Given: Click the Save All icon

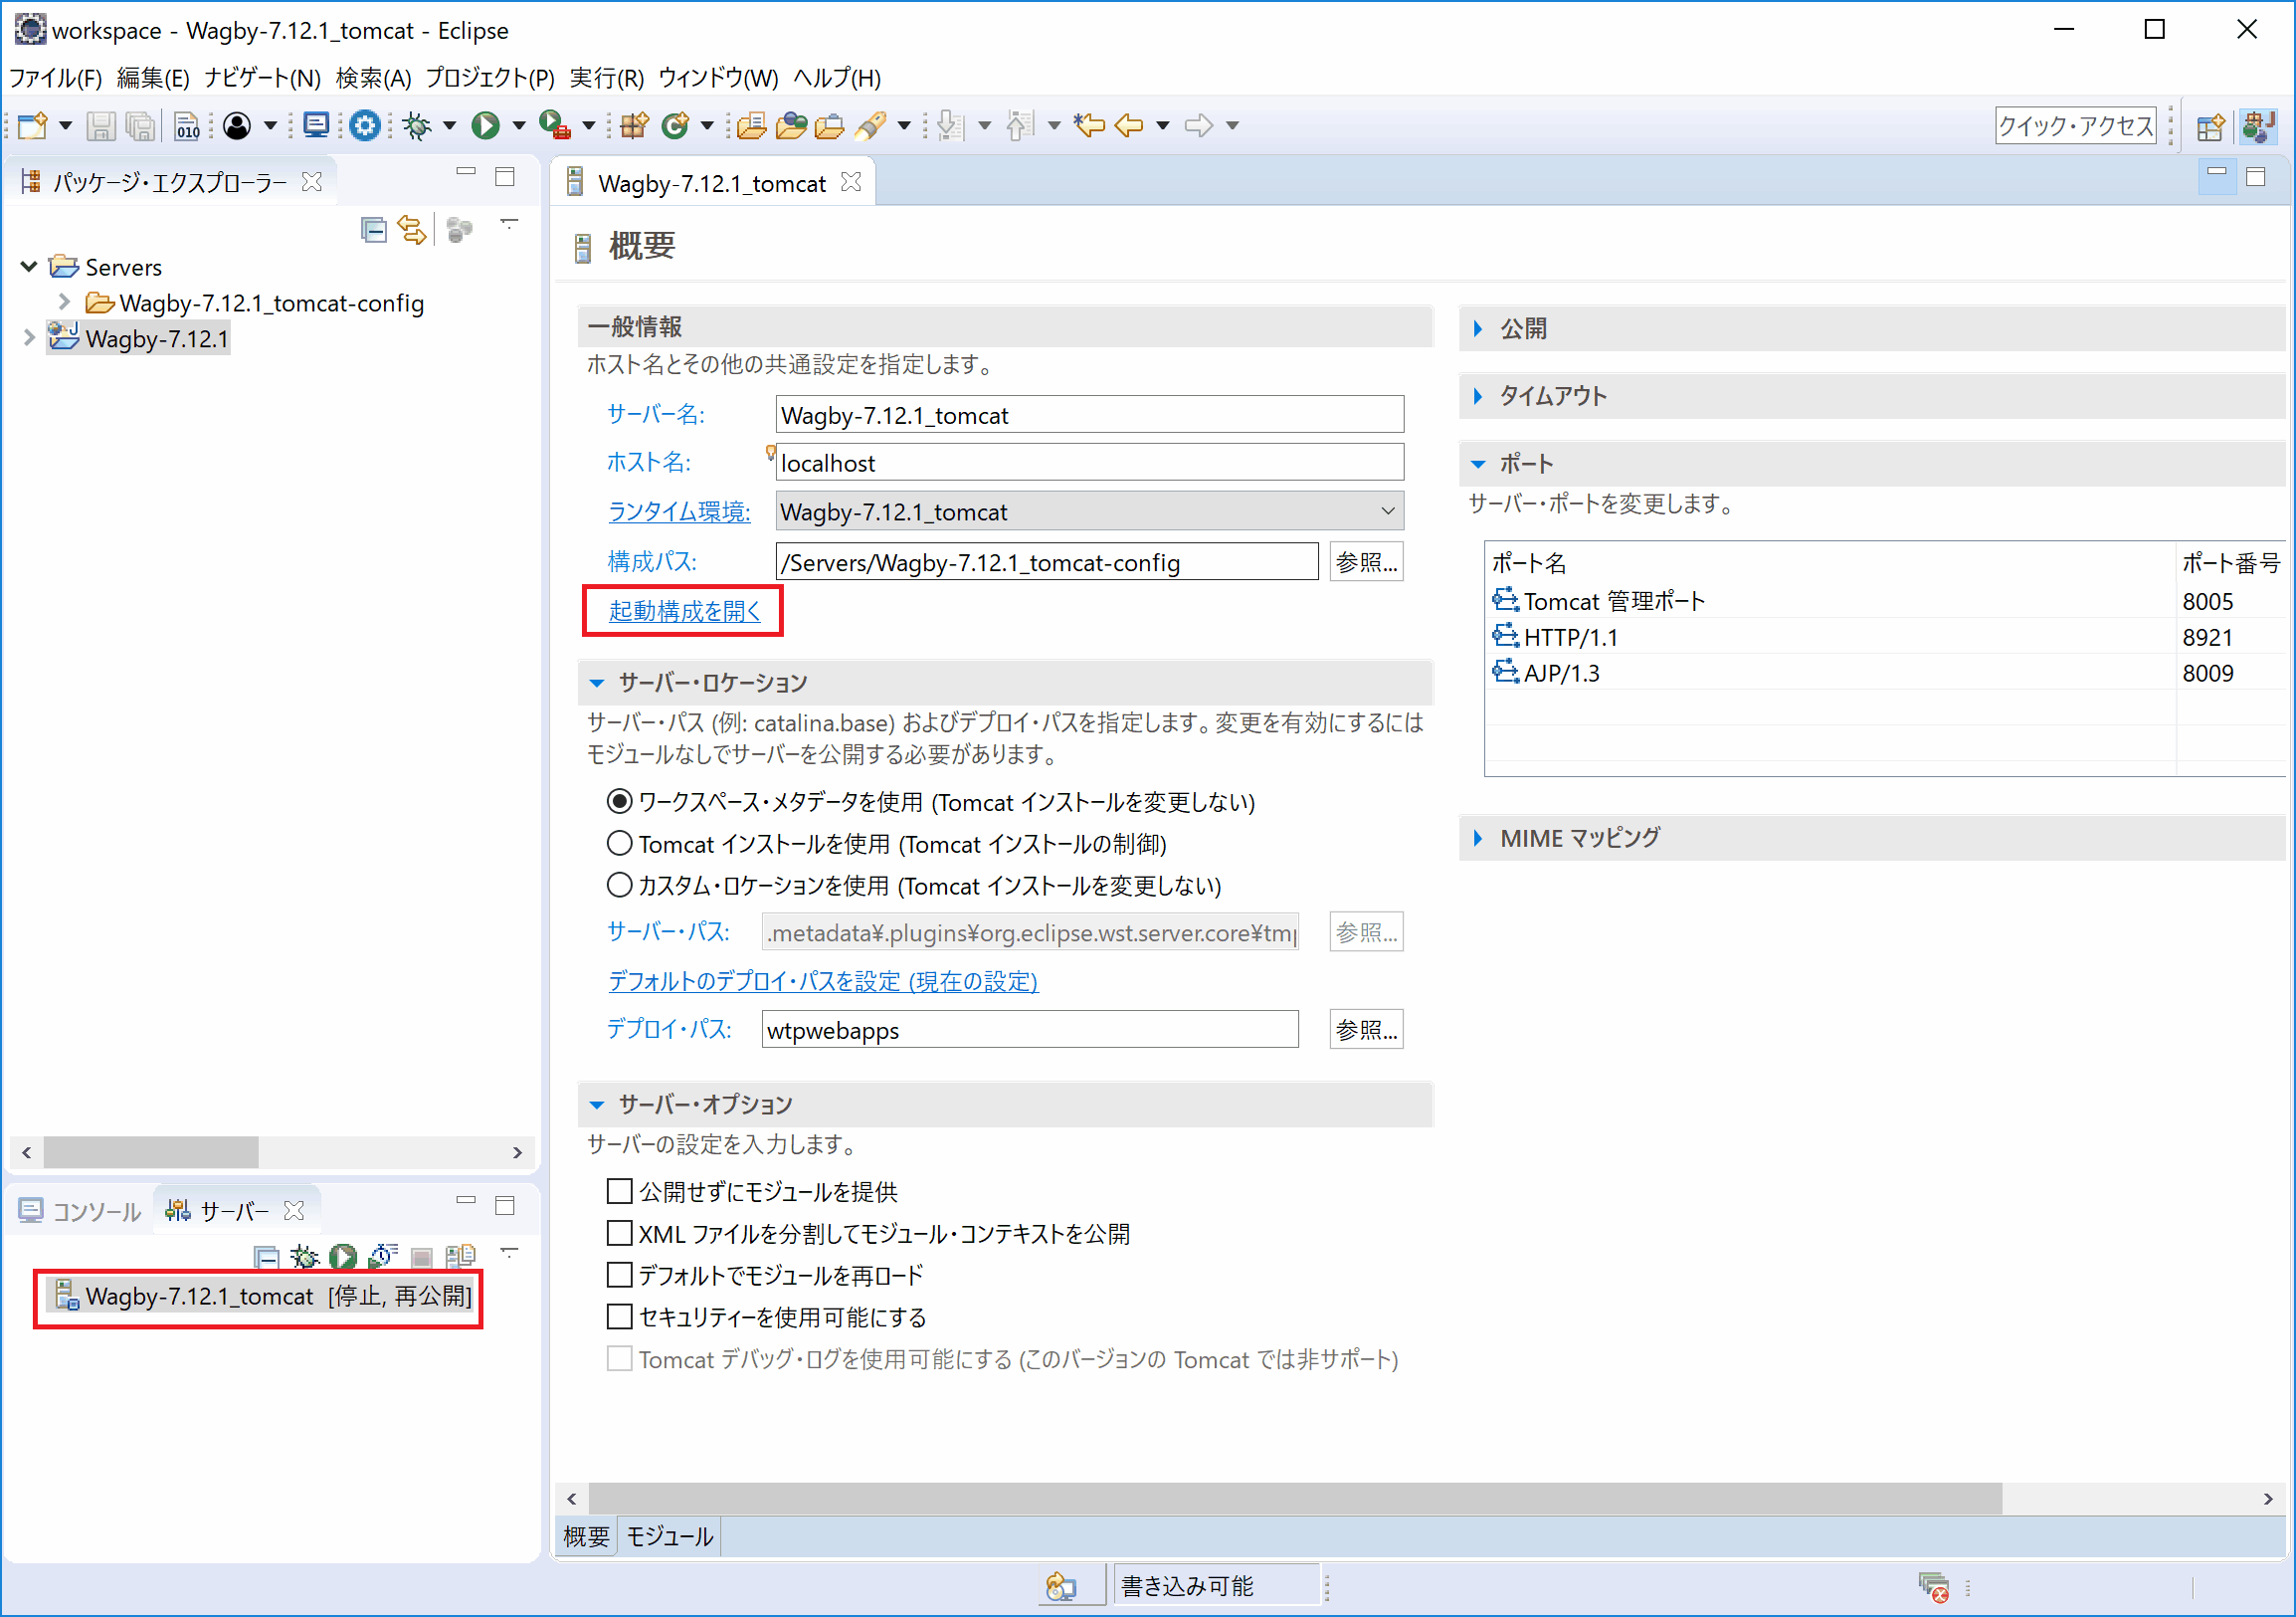Looking at the screenshot, I should pyautogui.click(x=141, y=125).
